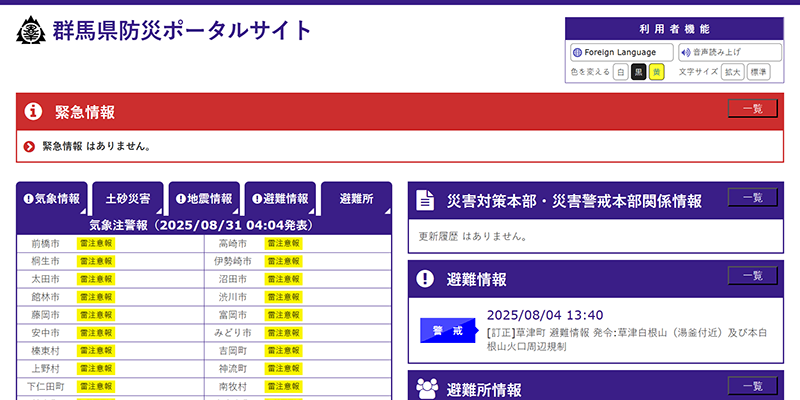
Task: Click the 雷注意報 badge for 下仁田町
Action: point(96,386)
